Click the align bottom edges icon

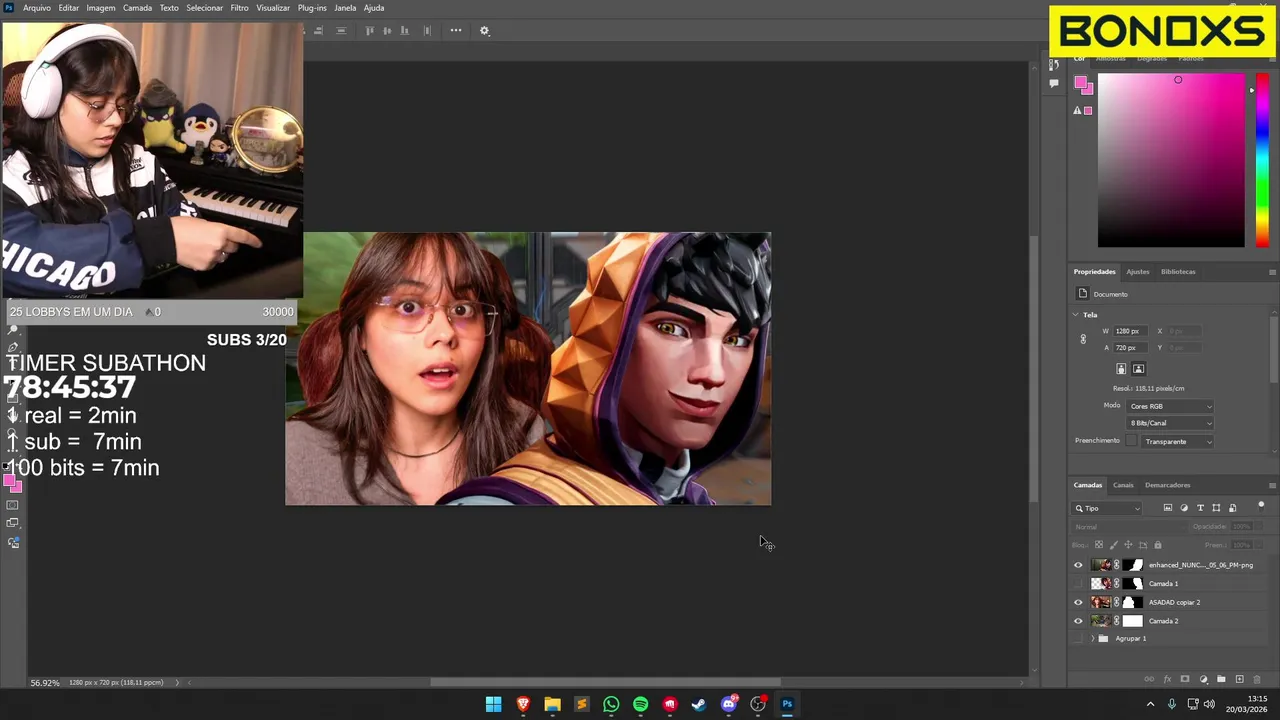pyautogui.click(x=404, y=30)
